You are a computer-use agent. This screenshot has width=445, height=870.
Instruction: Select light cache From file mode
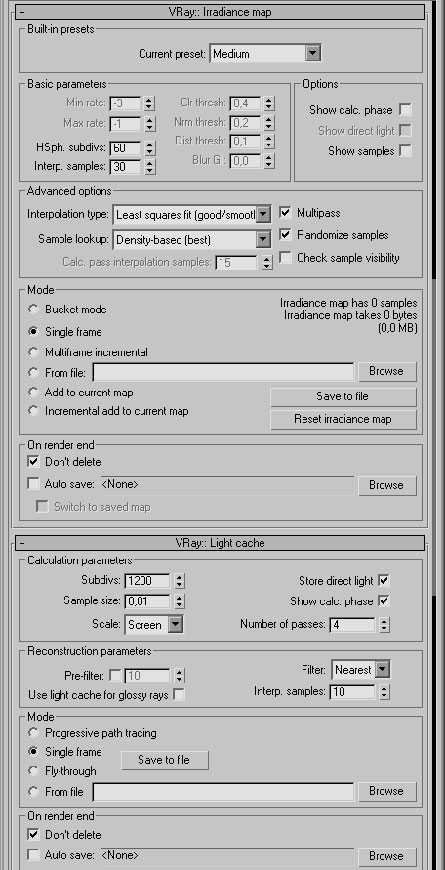tap(34, 792)
